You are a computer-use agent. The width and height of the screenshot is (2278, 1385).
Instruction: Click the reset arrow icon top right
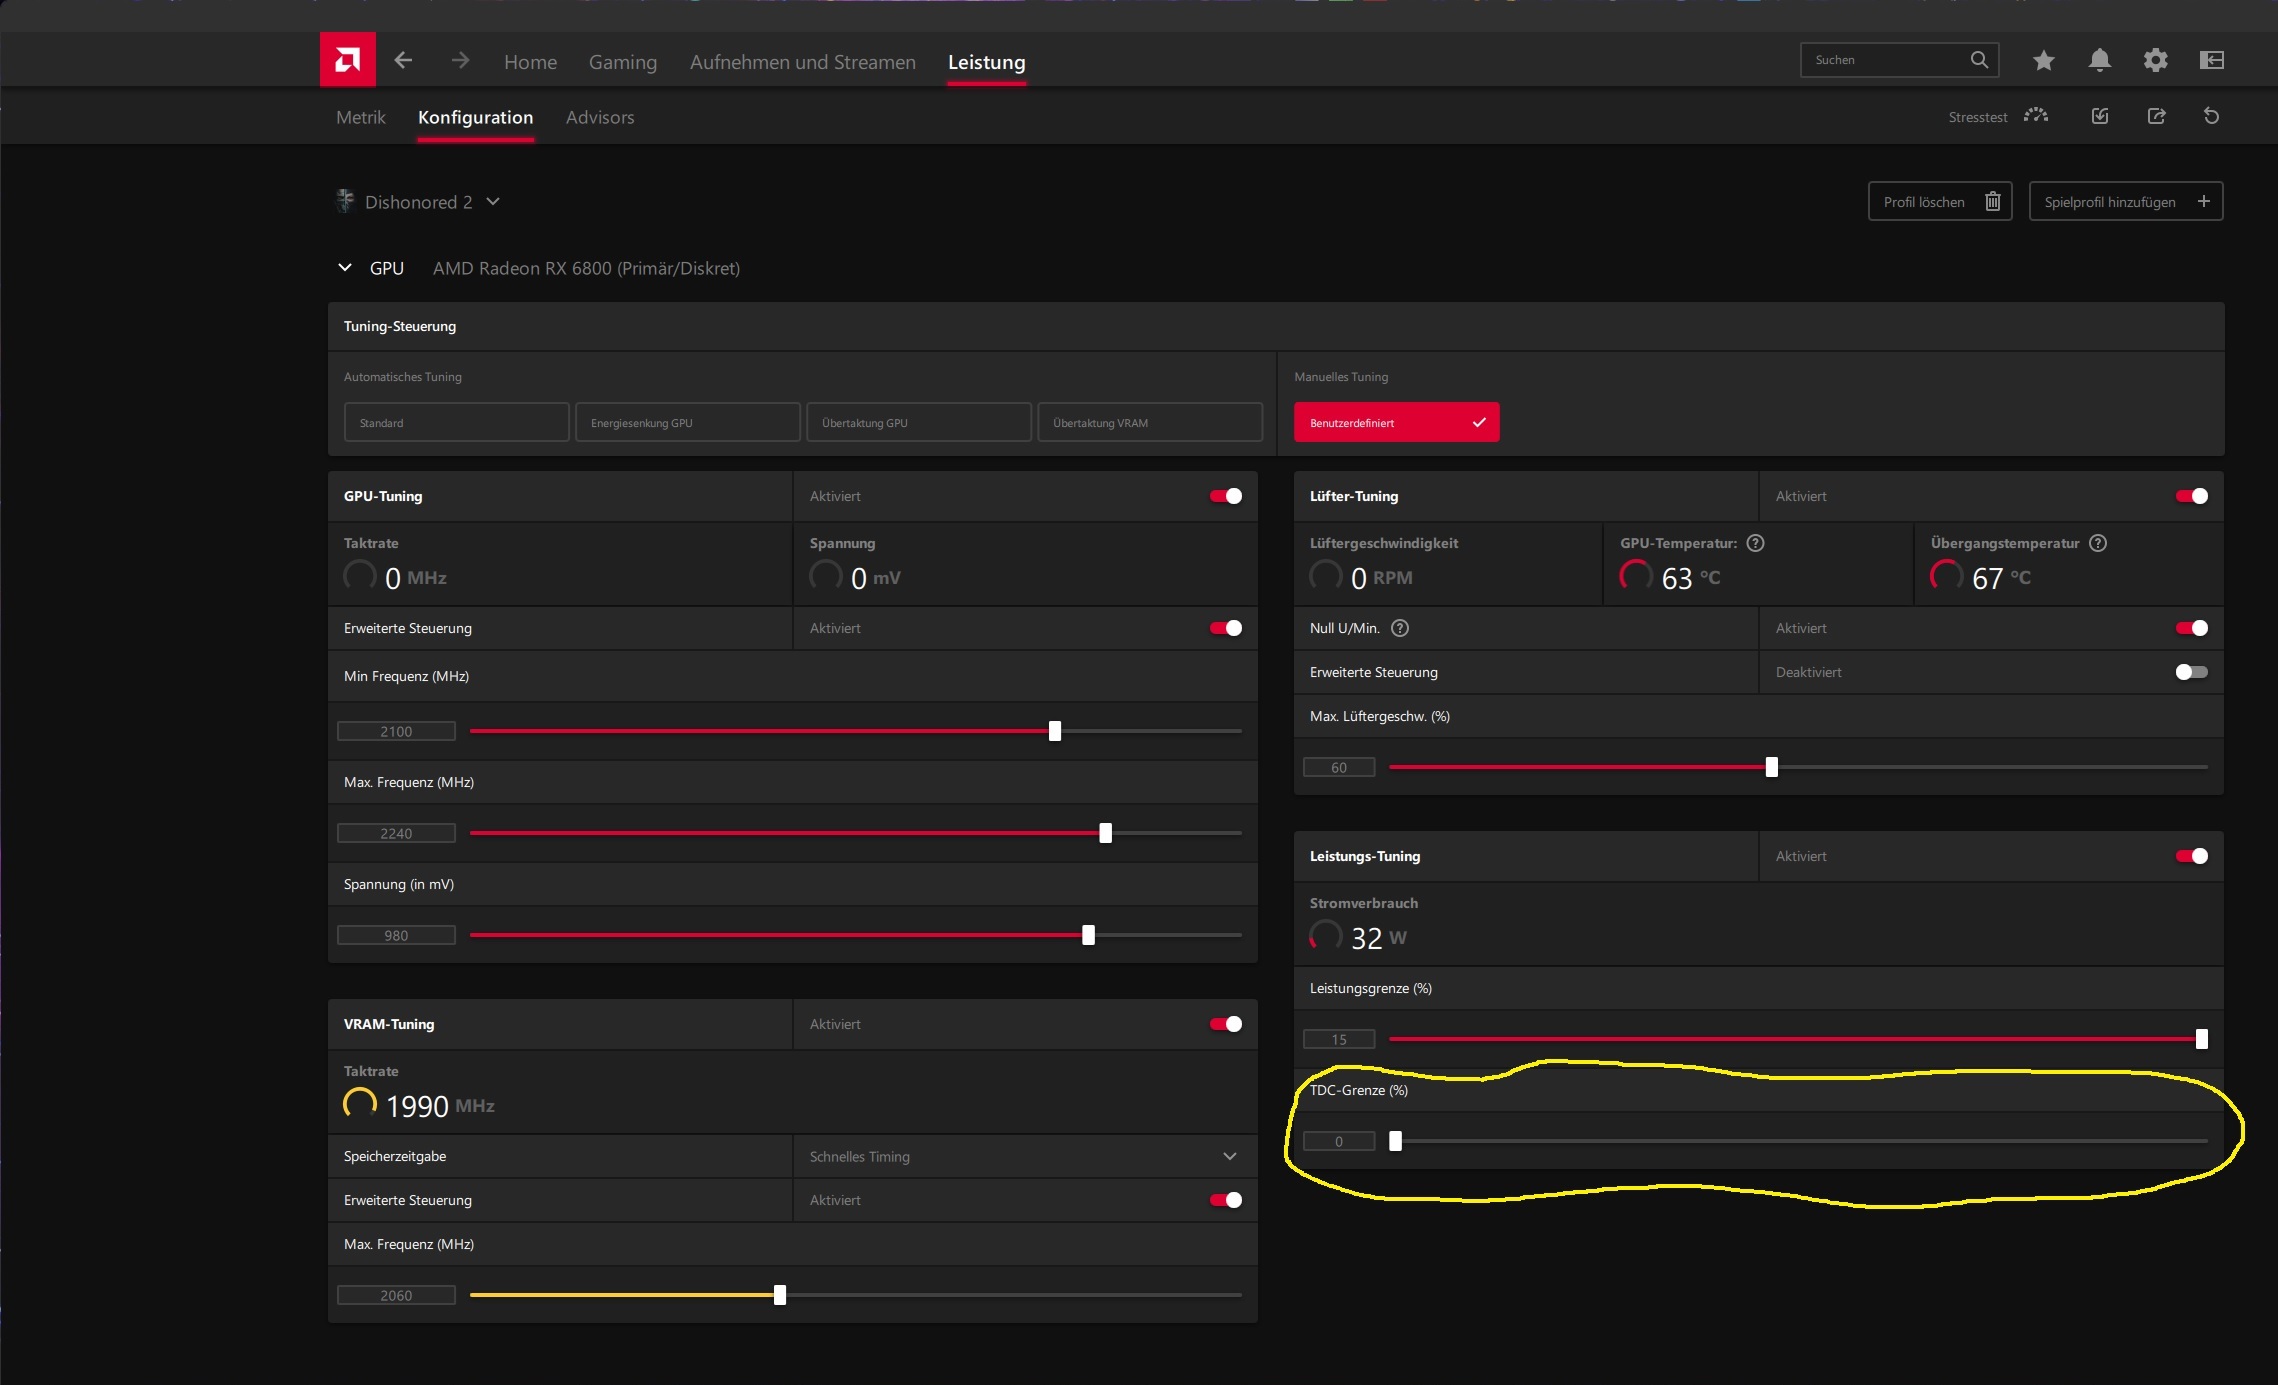coord(2211,116)
